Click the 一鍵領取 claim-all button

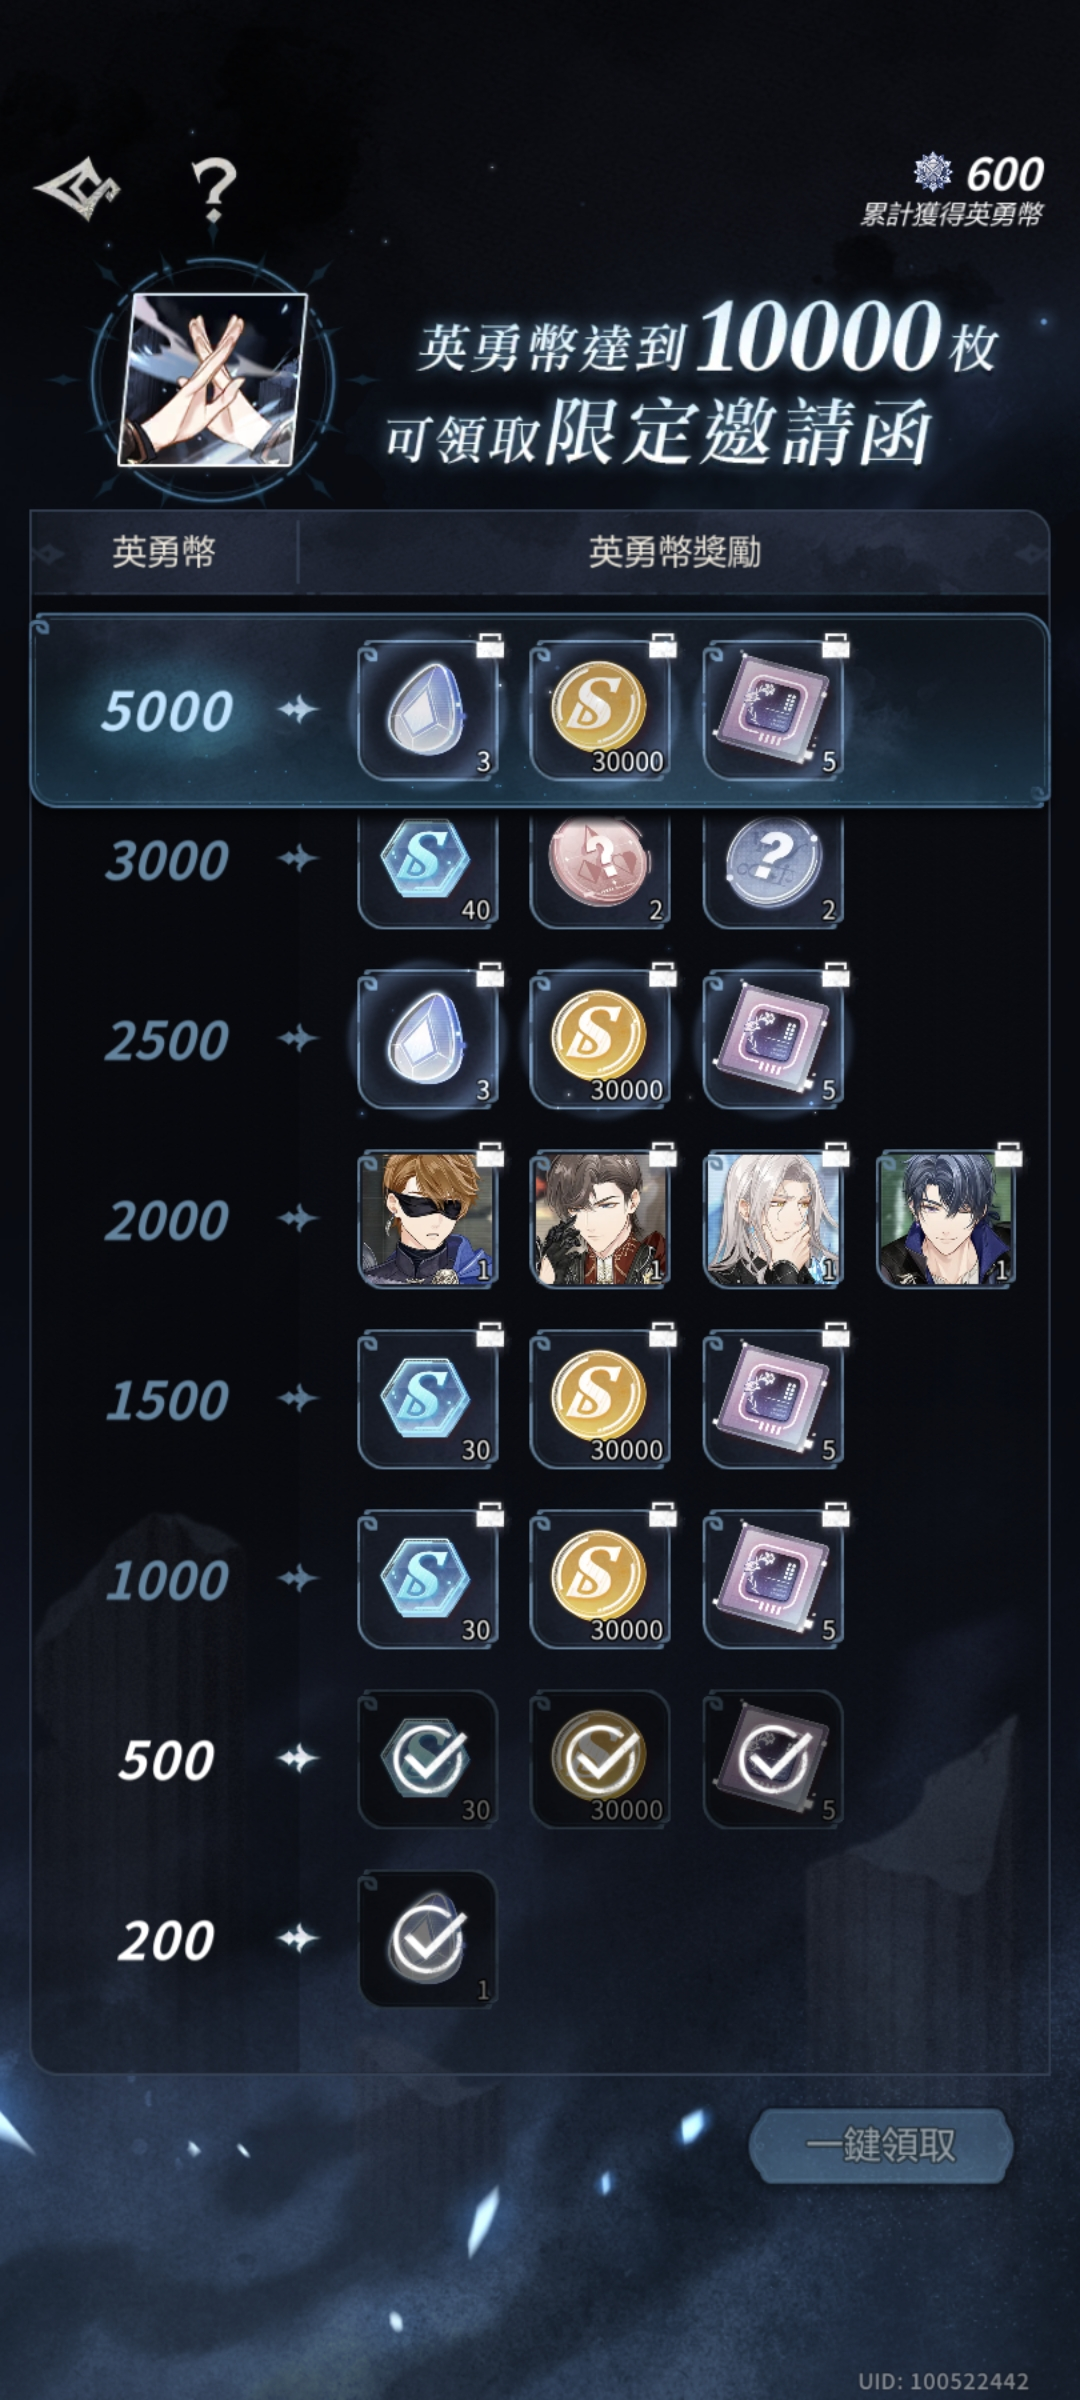coord(881,2145)
